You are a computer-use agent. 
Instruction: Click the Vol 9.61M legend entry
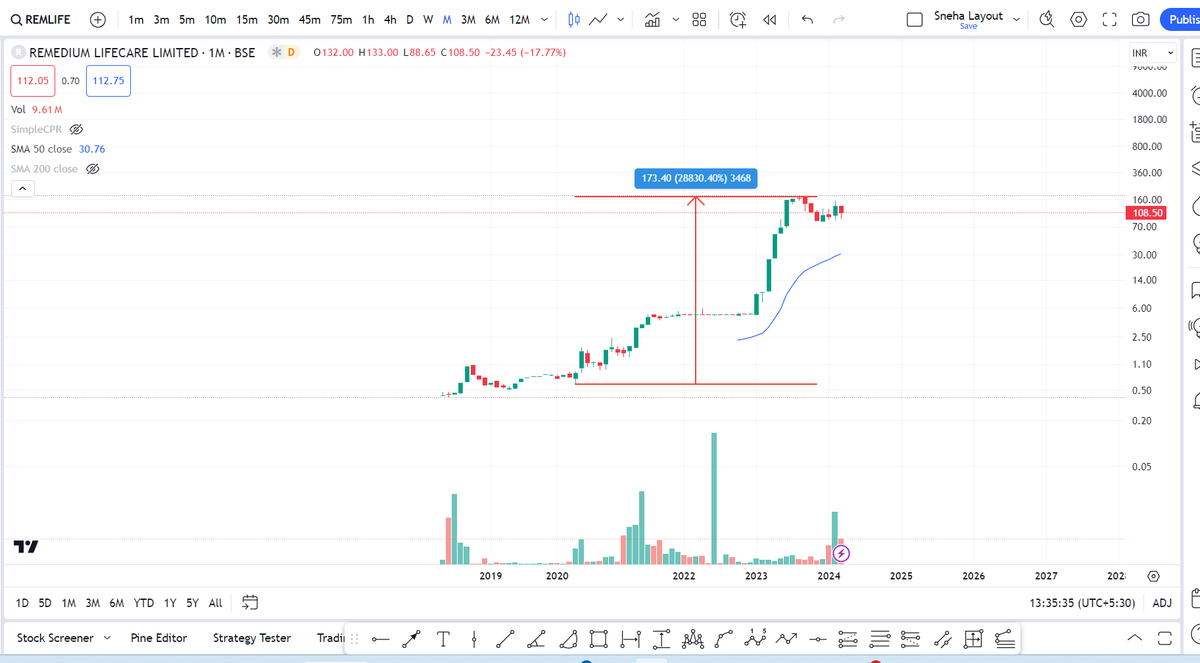pos(37,110)
